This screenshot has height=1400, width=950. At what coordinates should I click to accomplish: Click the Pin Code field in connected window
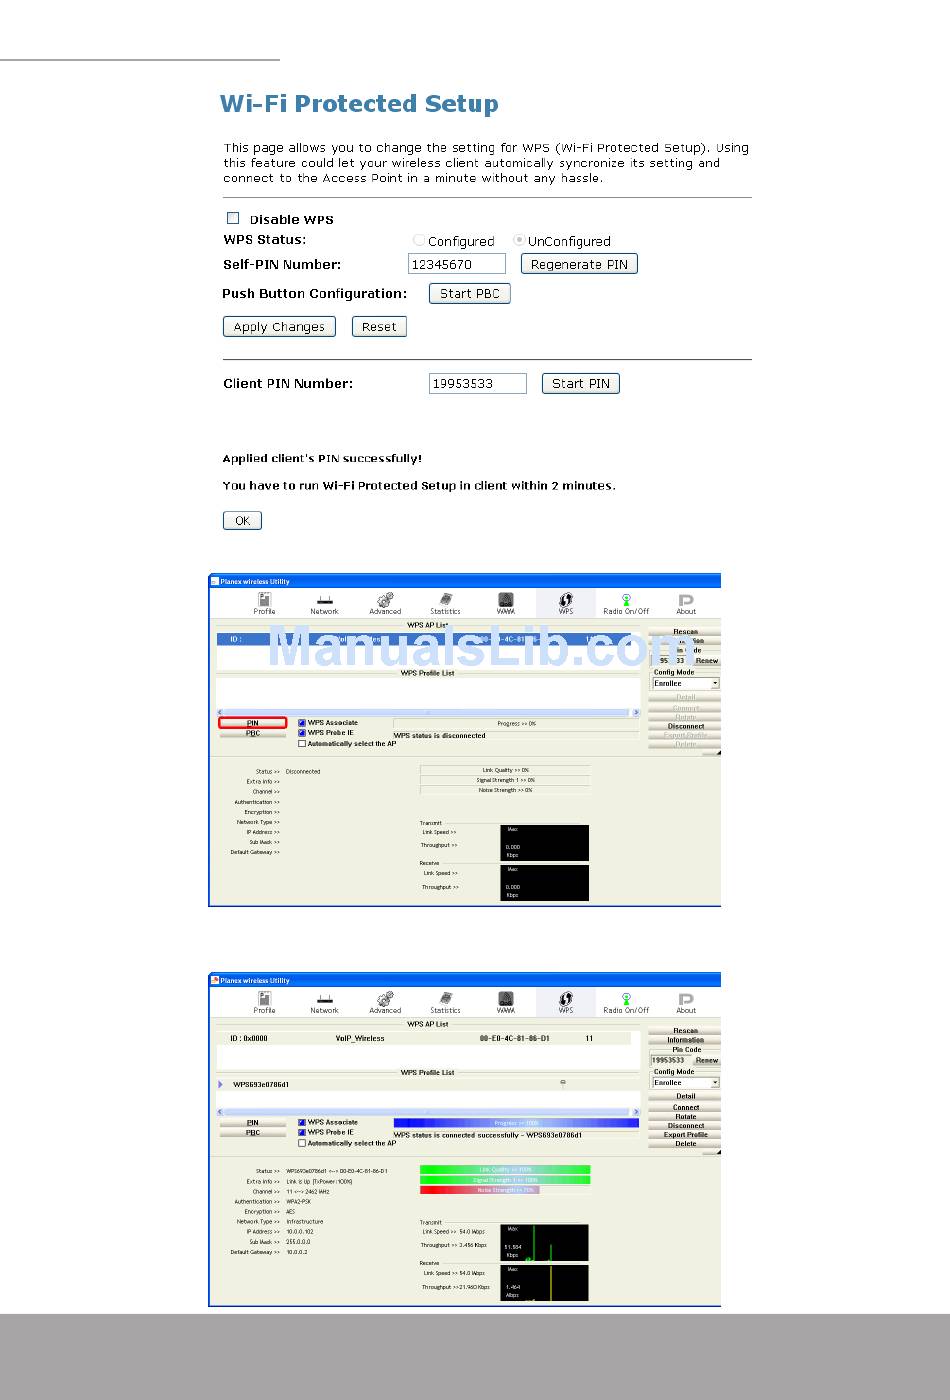click(x=671, y=1060)
